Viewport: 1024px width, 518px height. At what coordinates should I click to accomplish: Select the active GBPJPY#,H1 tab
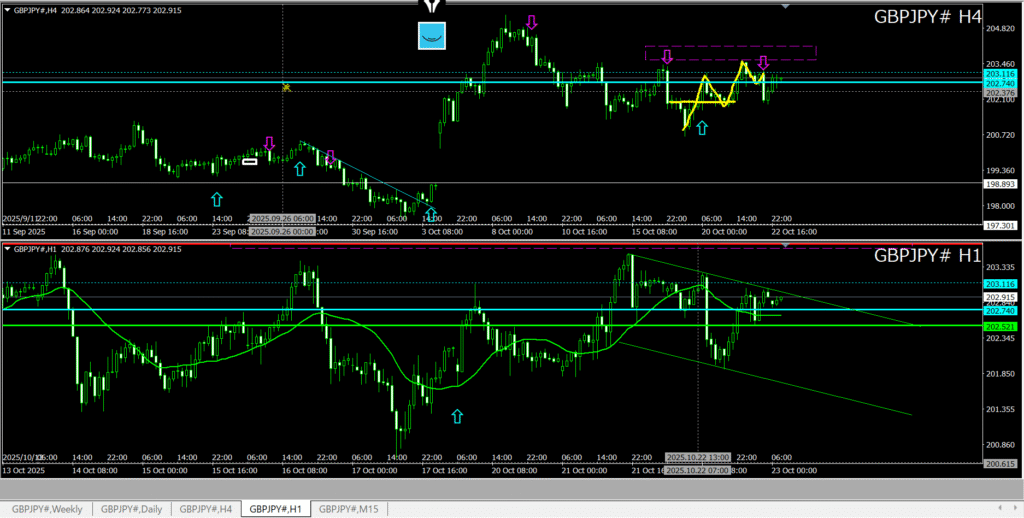(276, 509)
